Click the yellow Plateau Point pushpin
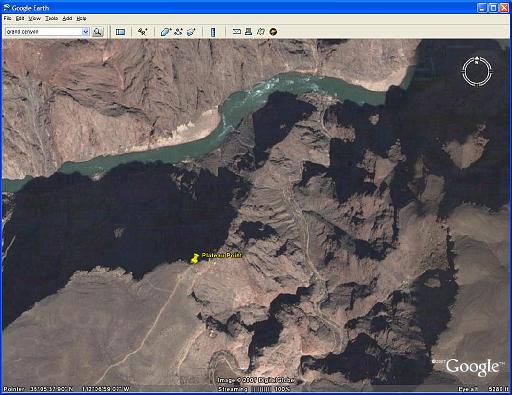The image size is (512, 395). (195, 259)
